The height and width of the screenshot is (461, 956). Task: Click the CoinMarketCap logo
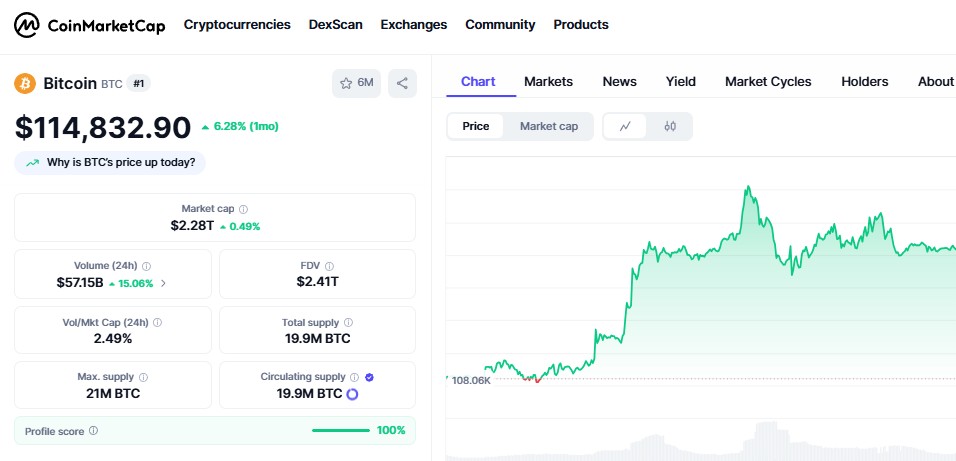(90, 25)
